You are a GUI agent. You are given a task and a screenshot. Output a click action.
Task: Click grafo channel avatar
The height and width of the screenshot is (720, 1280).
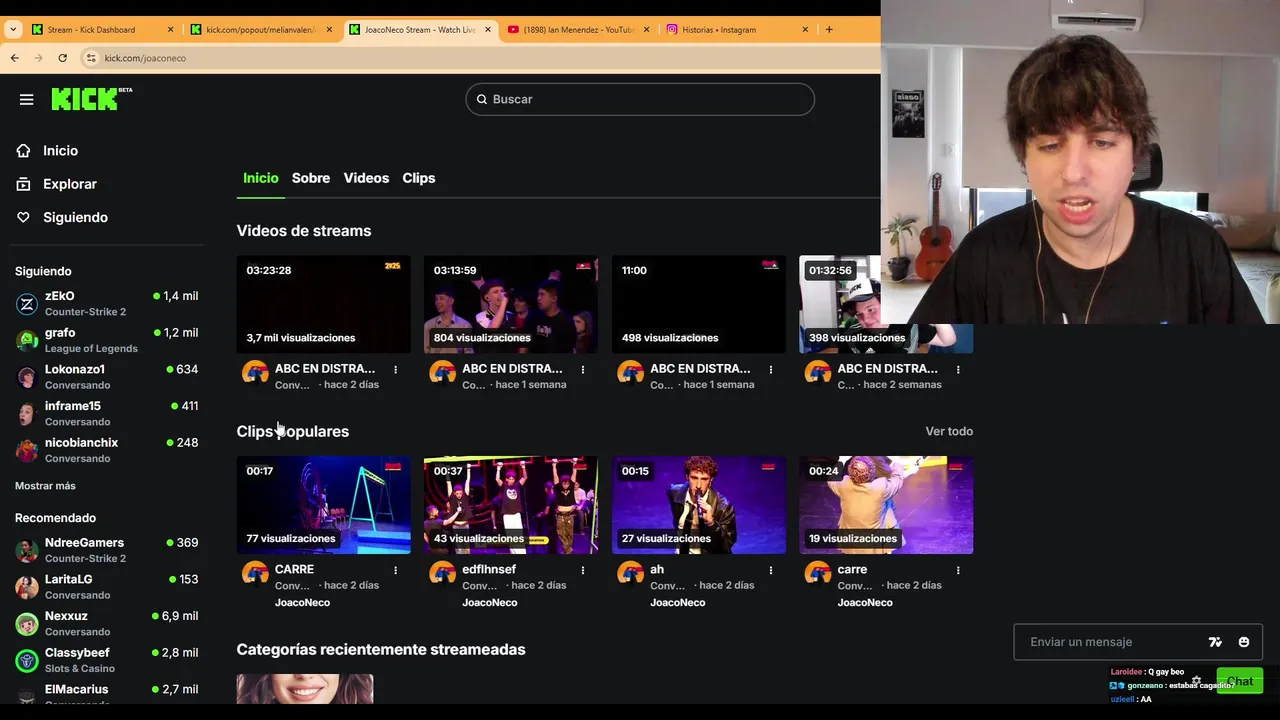click(x=27, y=340)
